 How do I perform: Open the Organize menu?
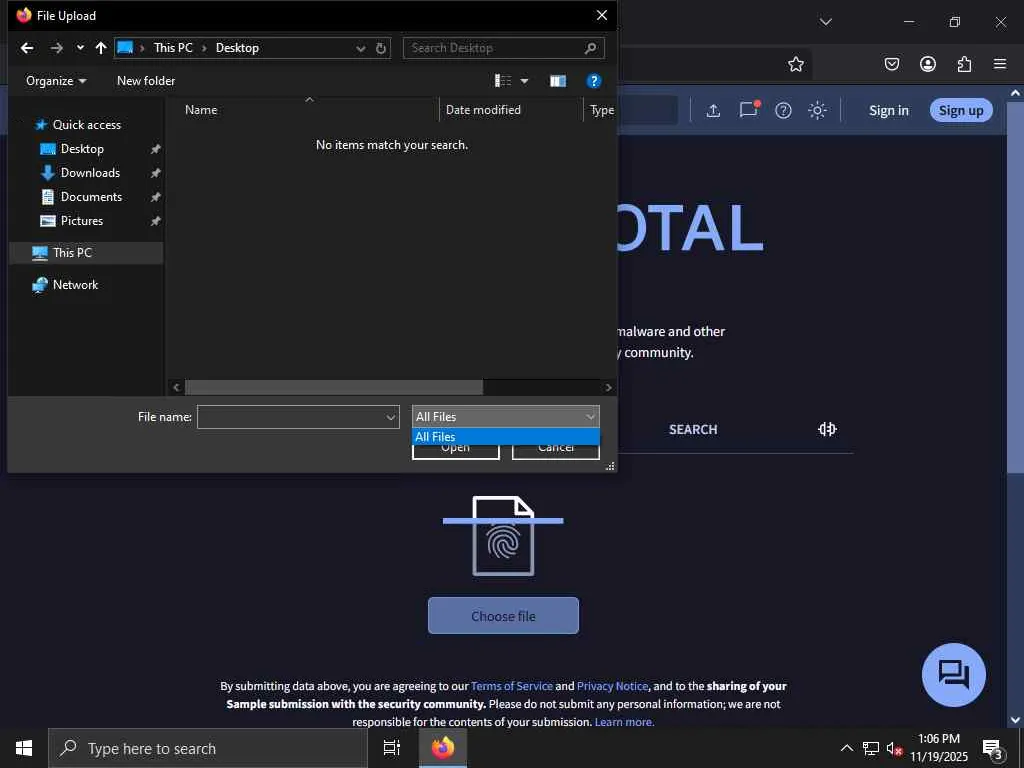point(56,81)
